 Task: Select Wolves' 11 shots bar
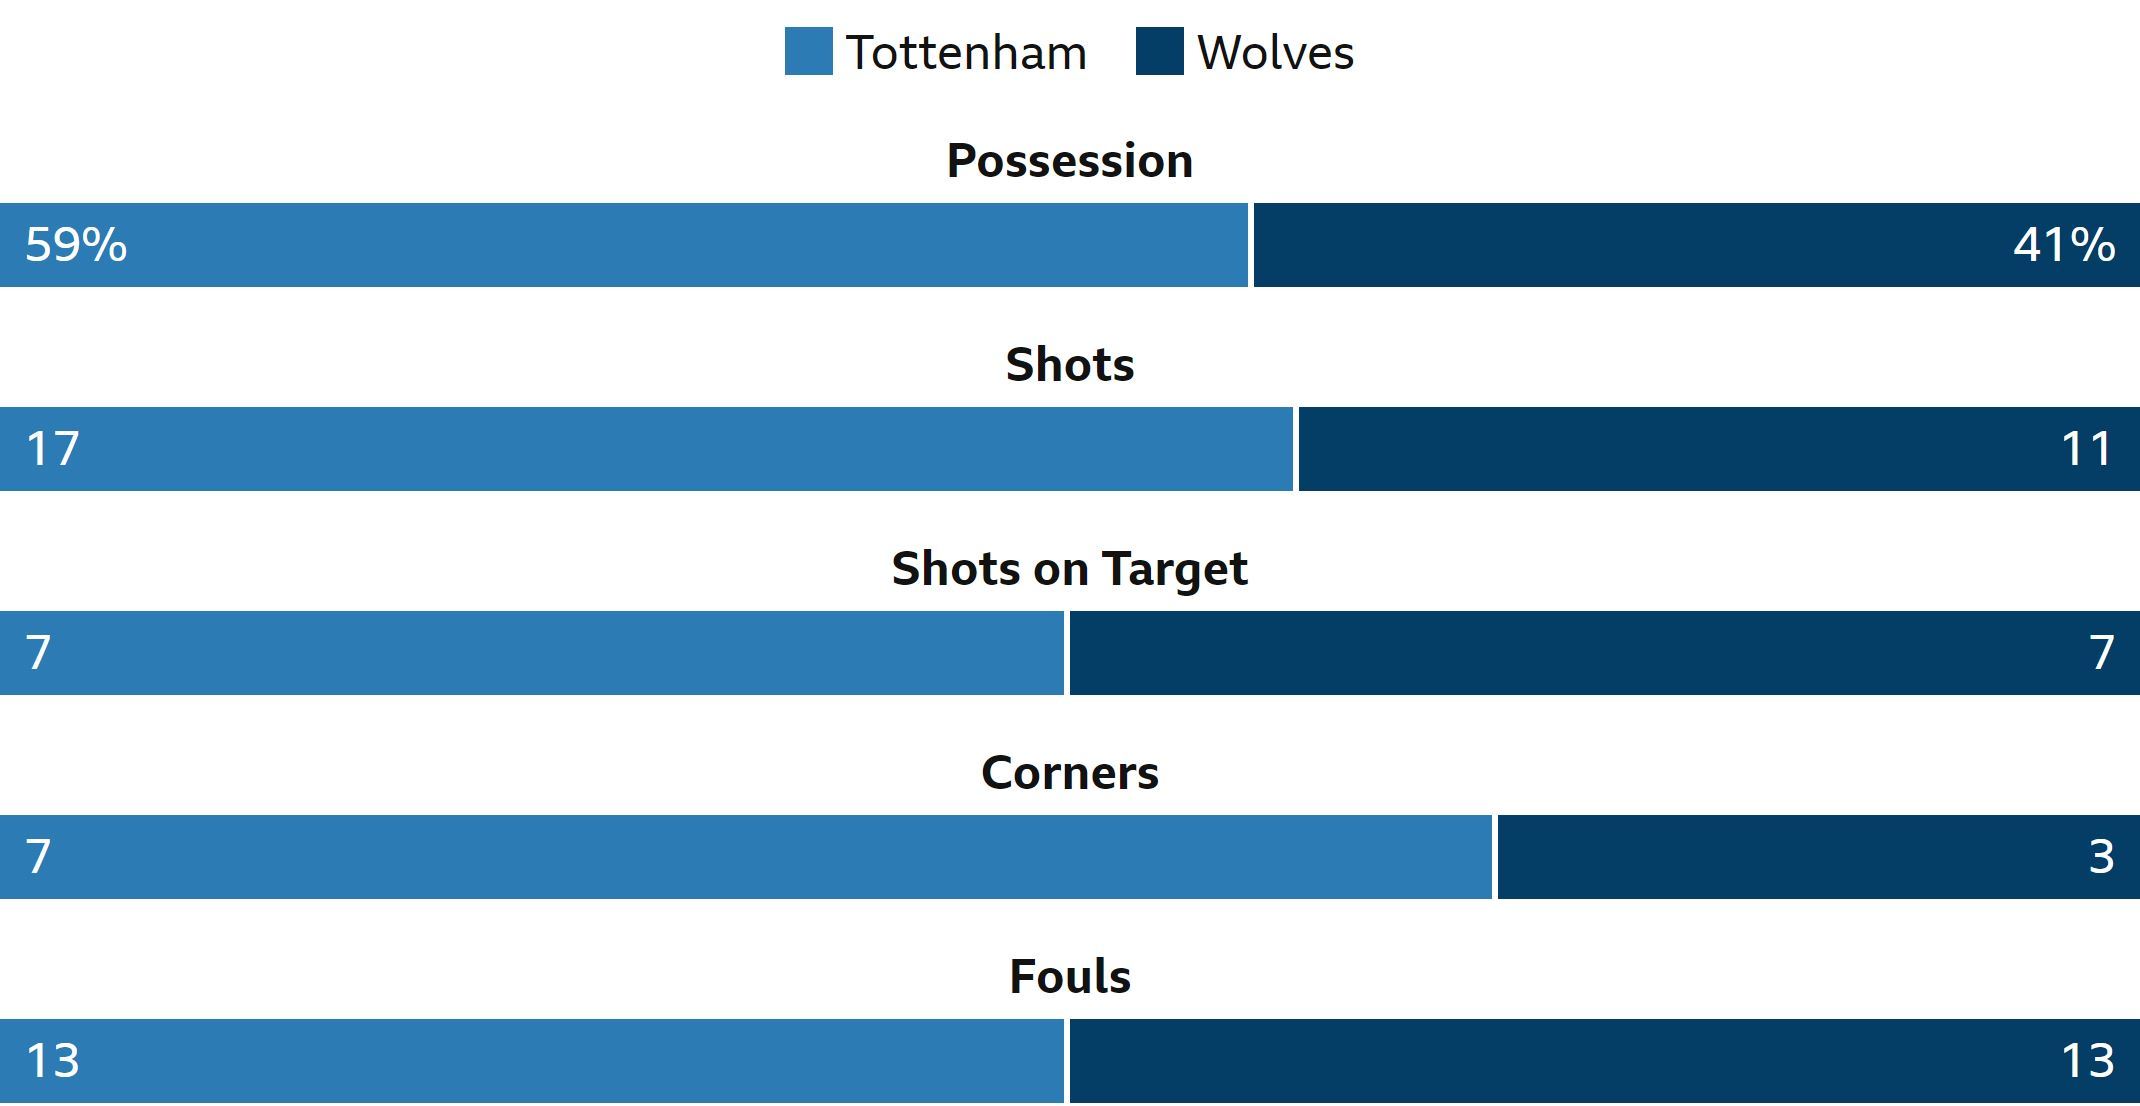point(1719,449)
